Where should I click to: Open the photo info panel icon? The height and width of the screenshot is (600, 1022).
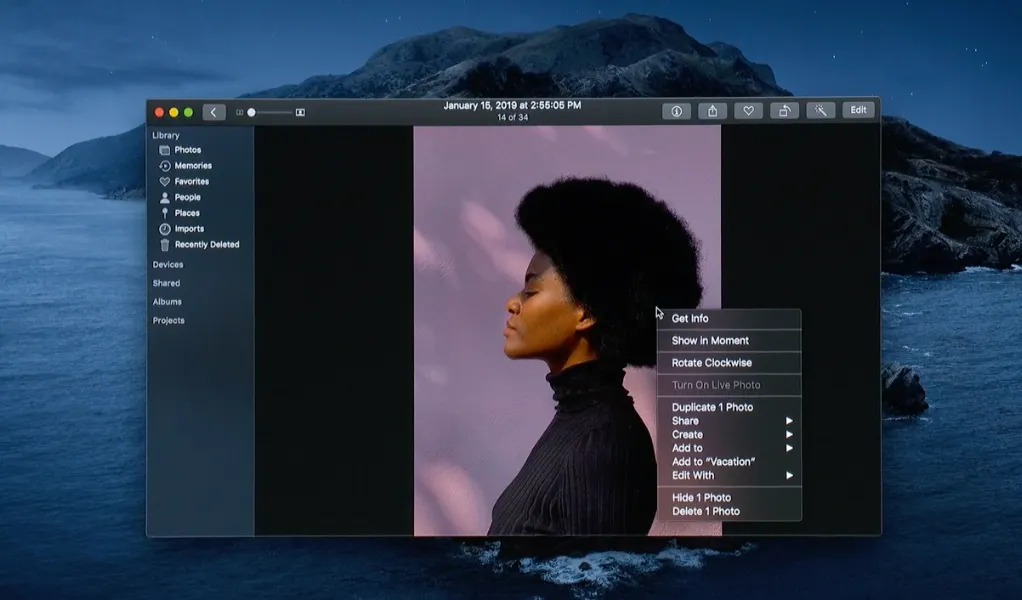click(677, 111)
